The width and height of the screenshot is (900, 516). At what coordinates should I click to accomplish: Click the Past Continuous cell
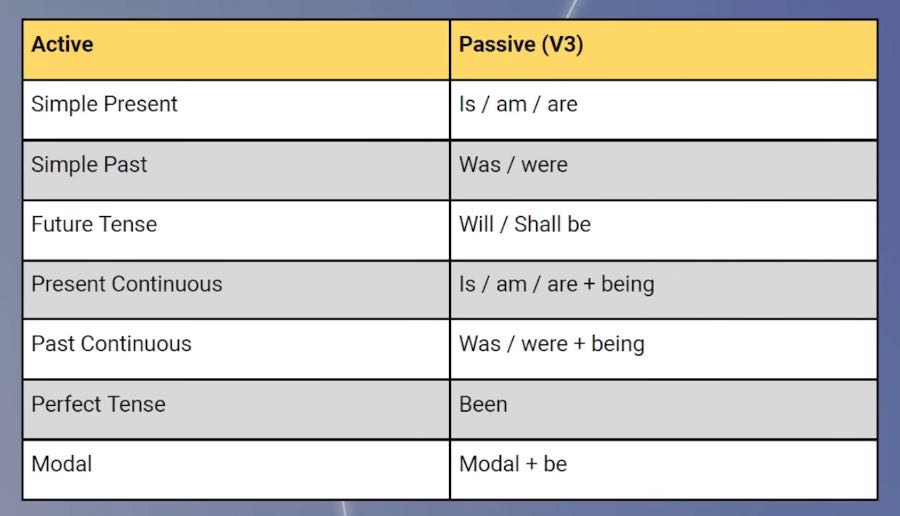[x=236, y=349]
